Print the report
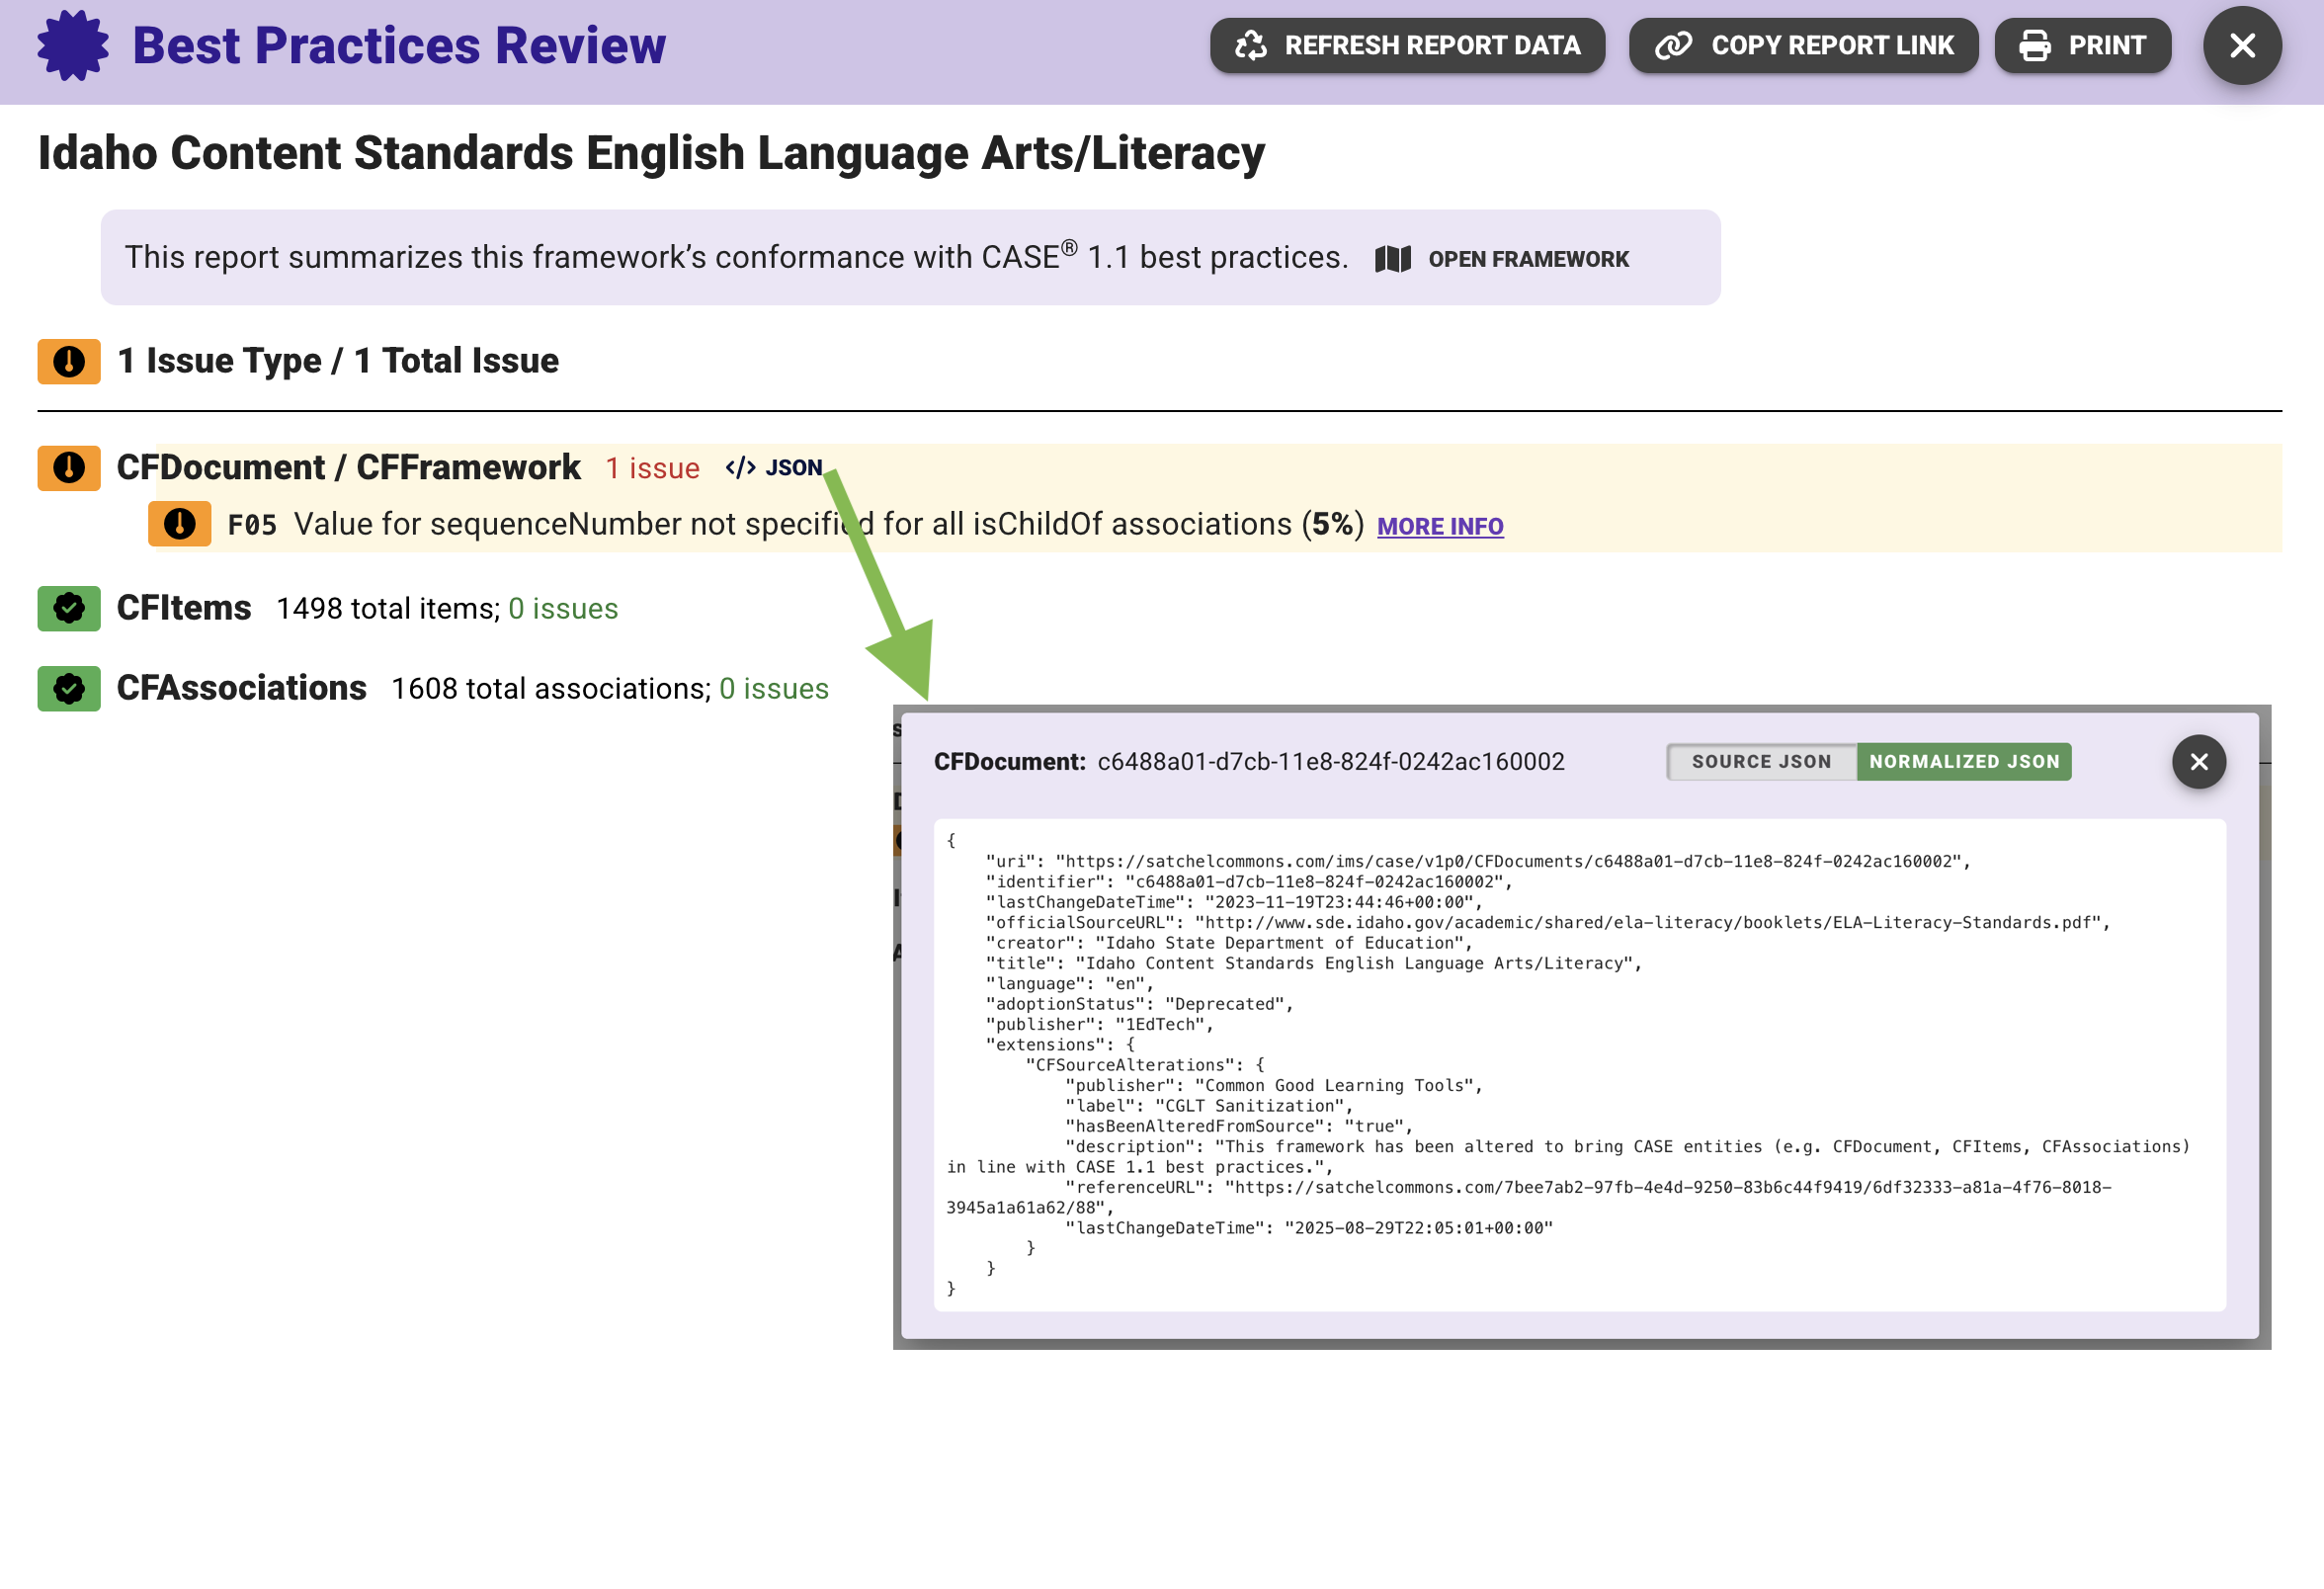This screenshot has height=1589, width=2324. click(x=2082, y=46)
